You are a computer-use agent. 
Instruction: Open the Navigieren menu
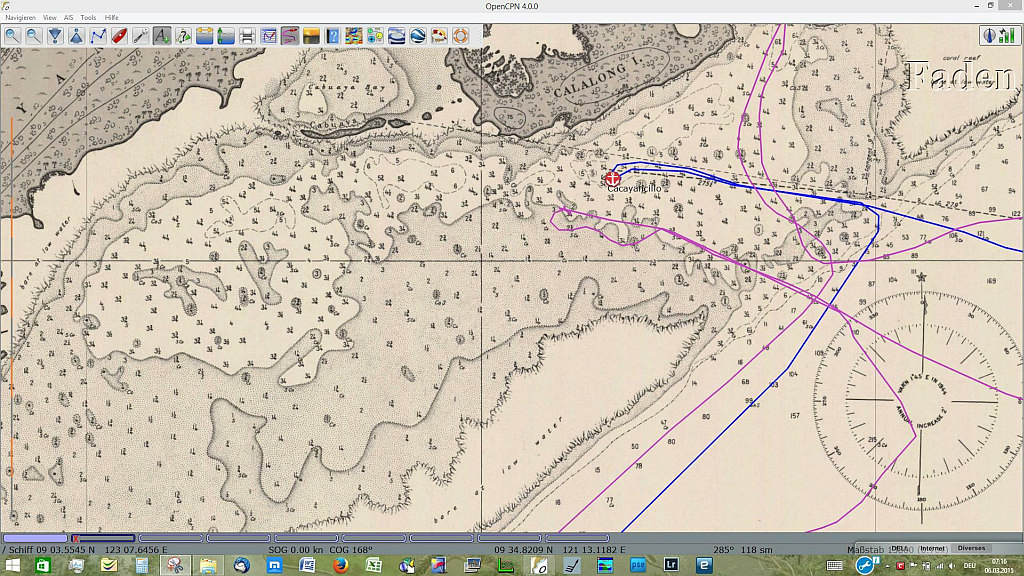point(20,18)
